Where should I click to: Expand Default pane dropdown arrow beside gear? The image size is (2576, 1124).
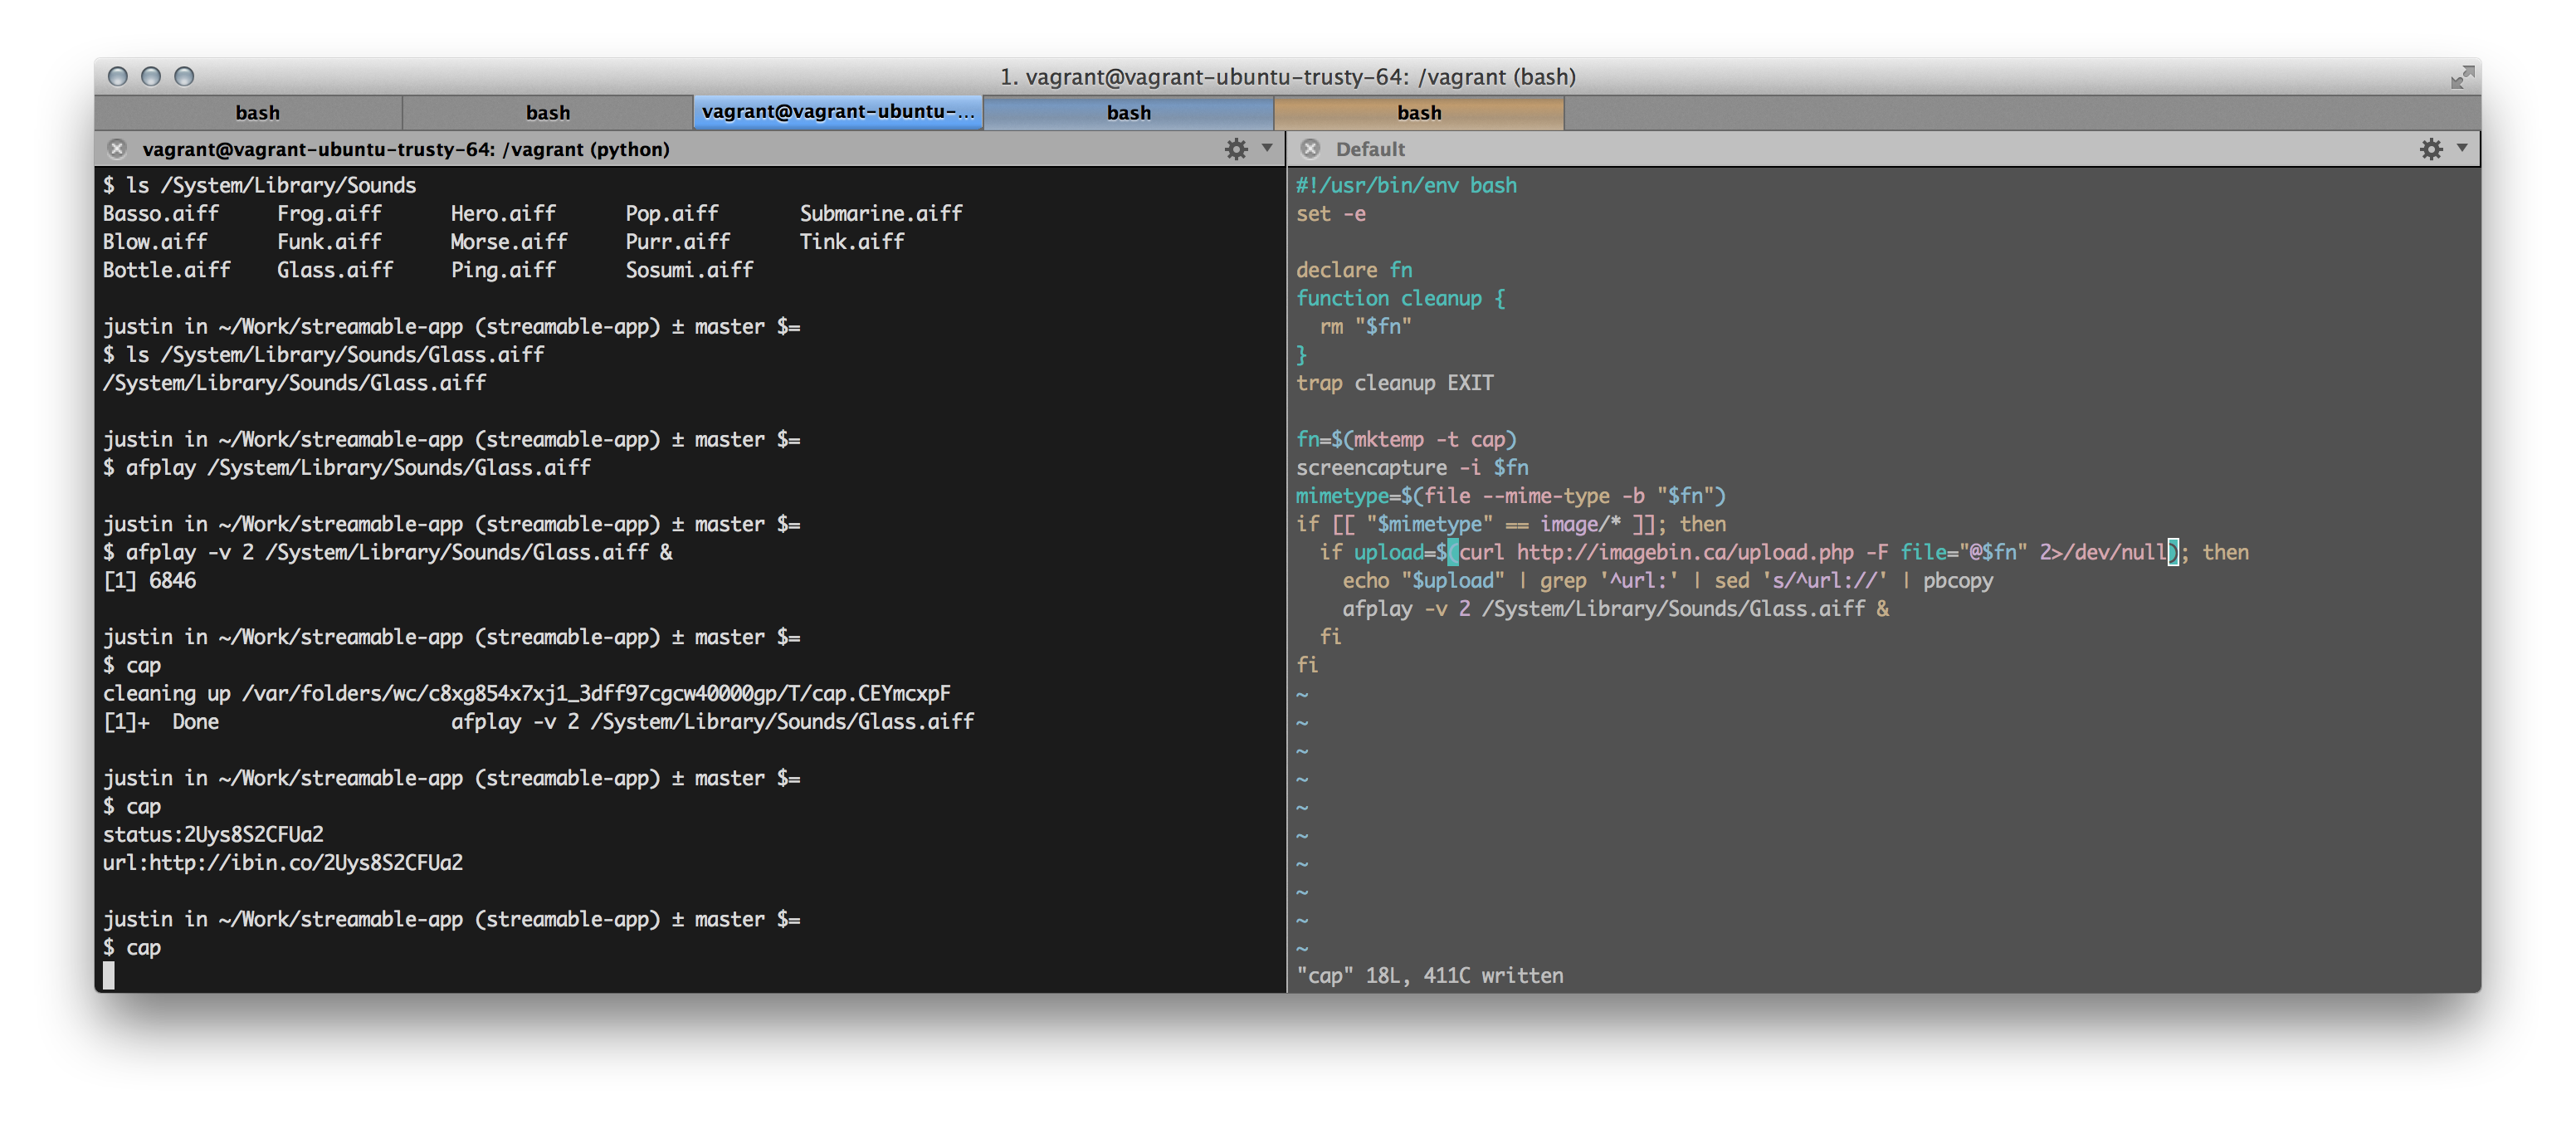2462,148
